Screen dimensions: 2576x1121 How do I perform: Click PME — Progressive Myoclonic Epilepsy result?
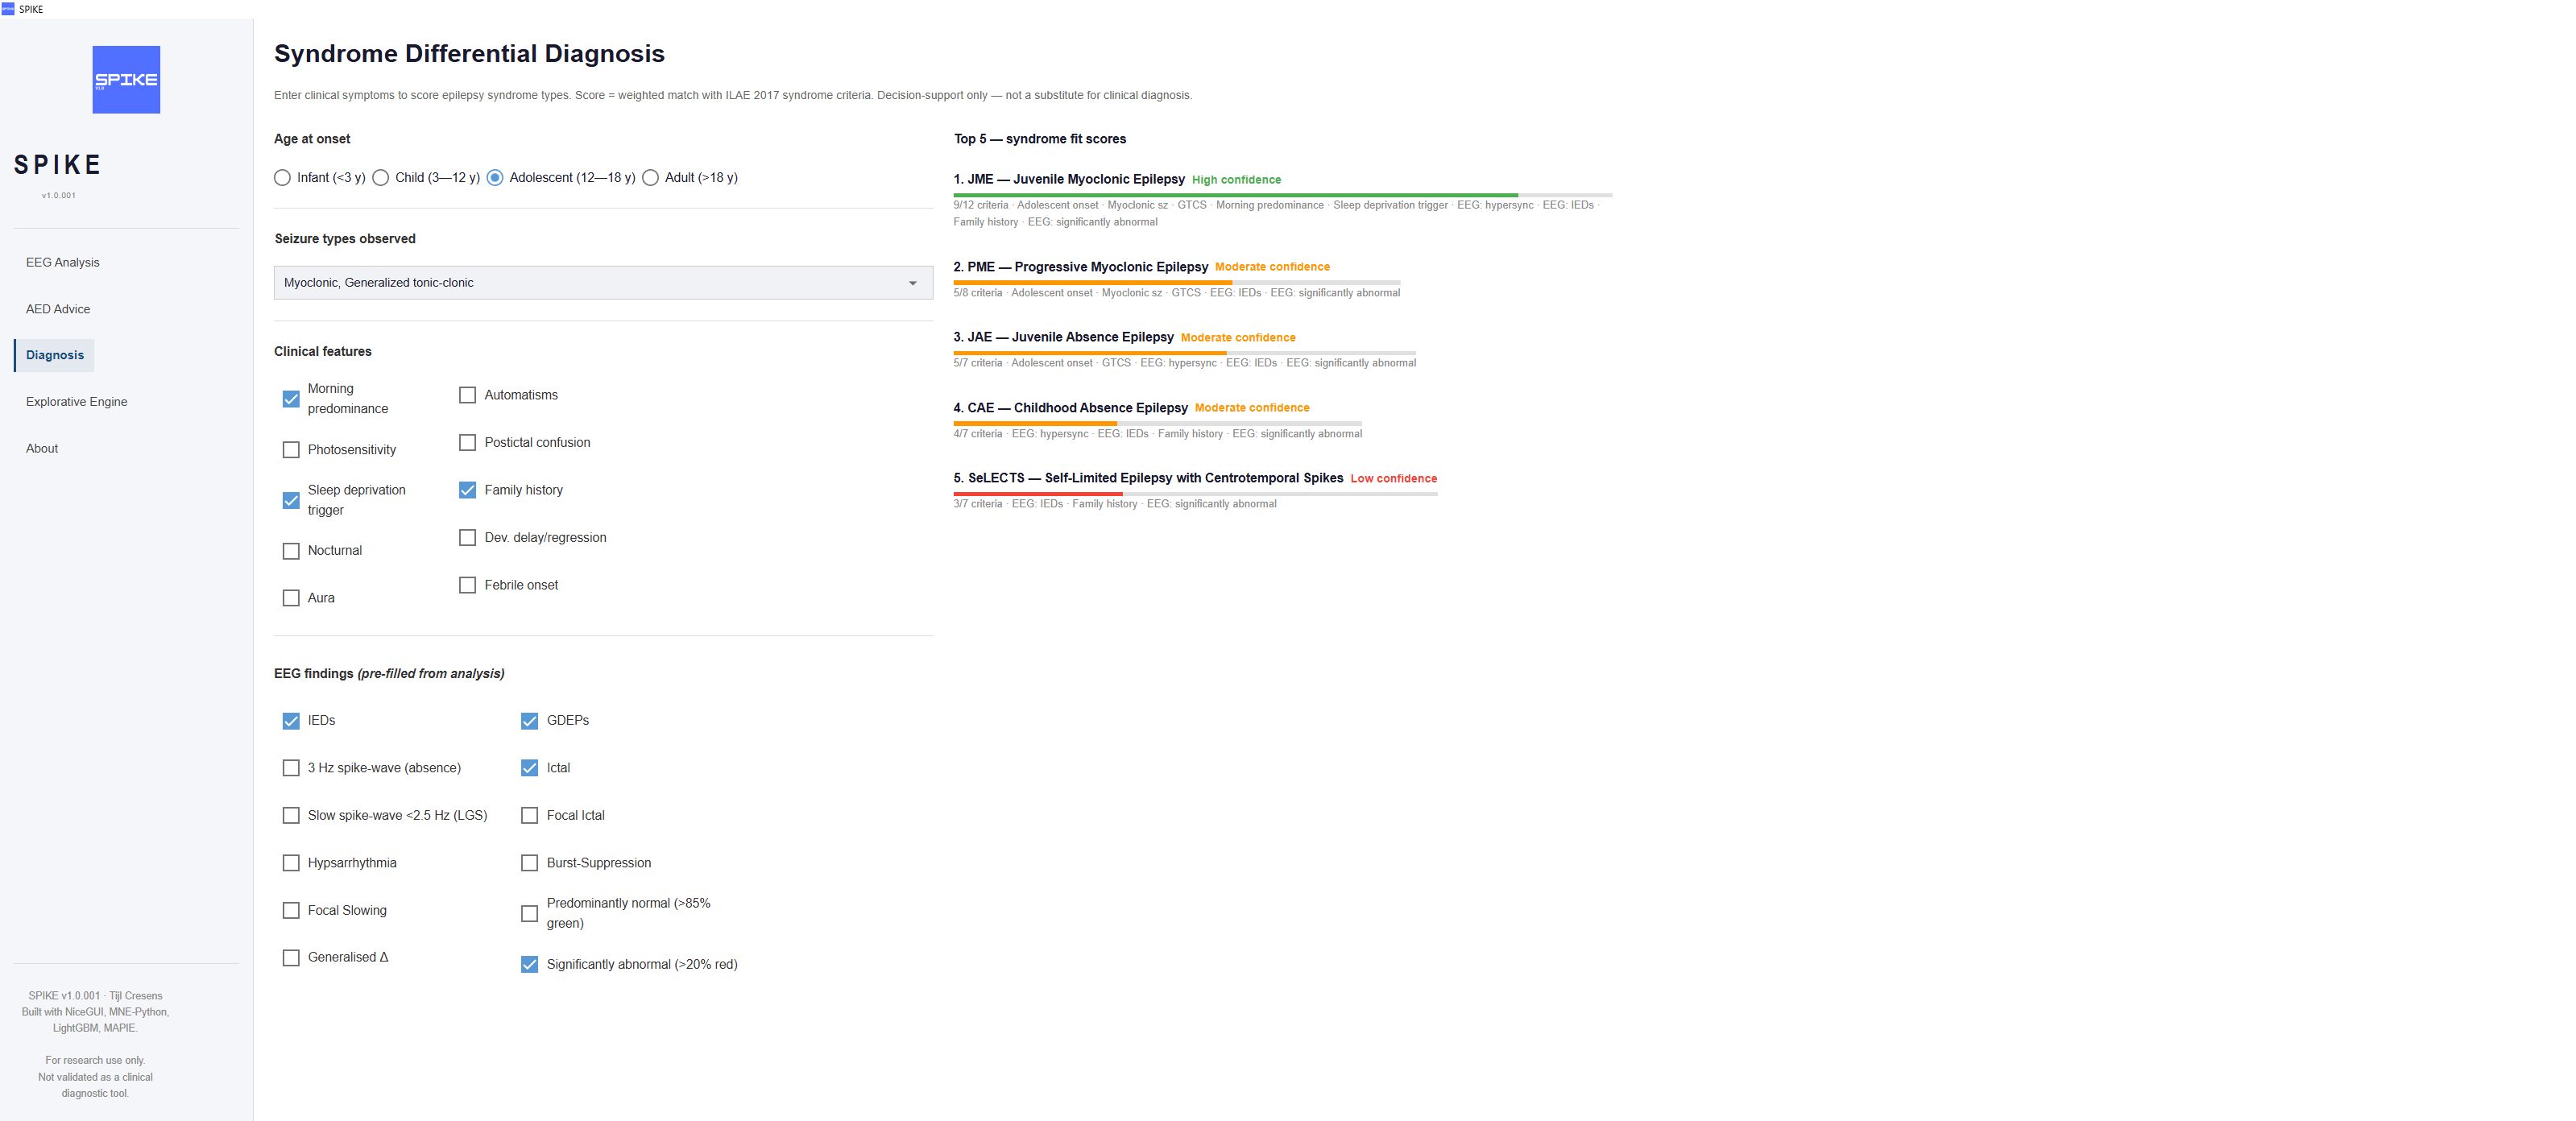[x=1080, y=267]
